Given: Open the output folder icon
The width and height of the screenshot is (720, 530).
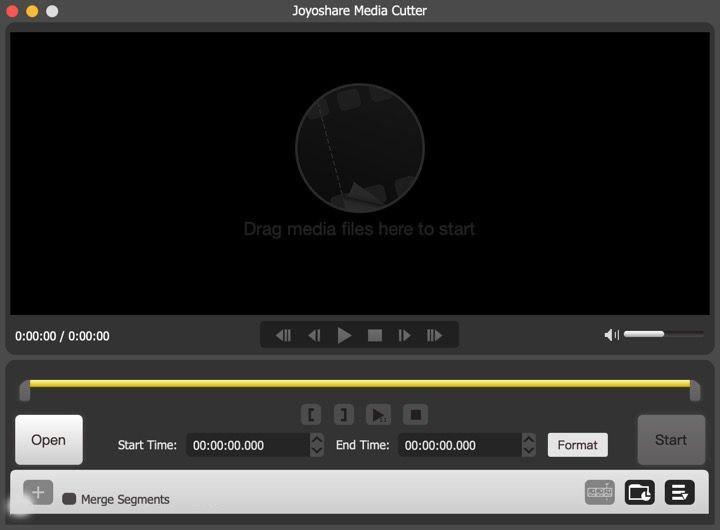Looking at the screenshot, I should (640, 492).
